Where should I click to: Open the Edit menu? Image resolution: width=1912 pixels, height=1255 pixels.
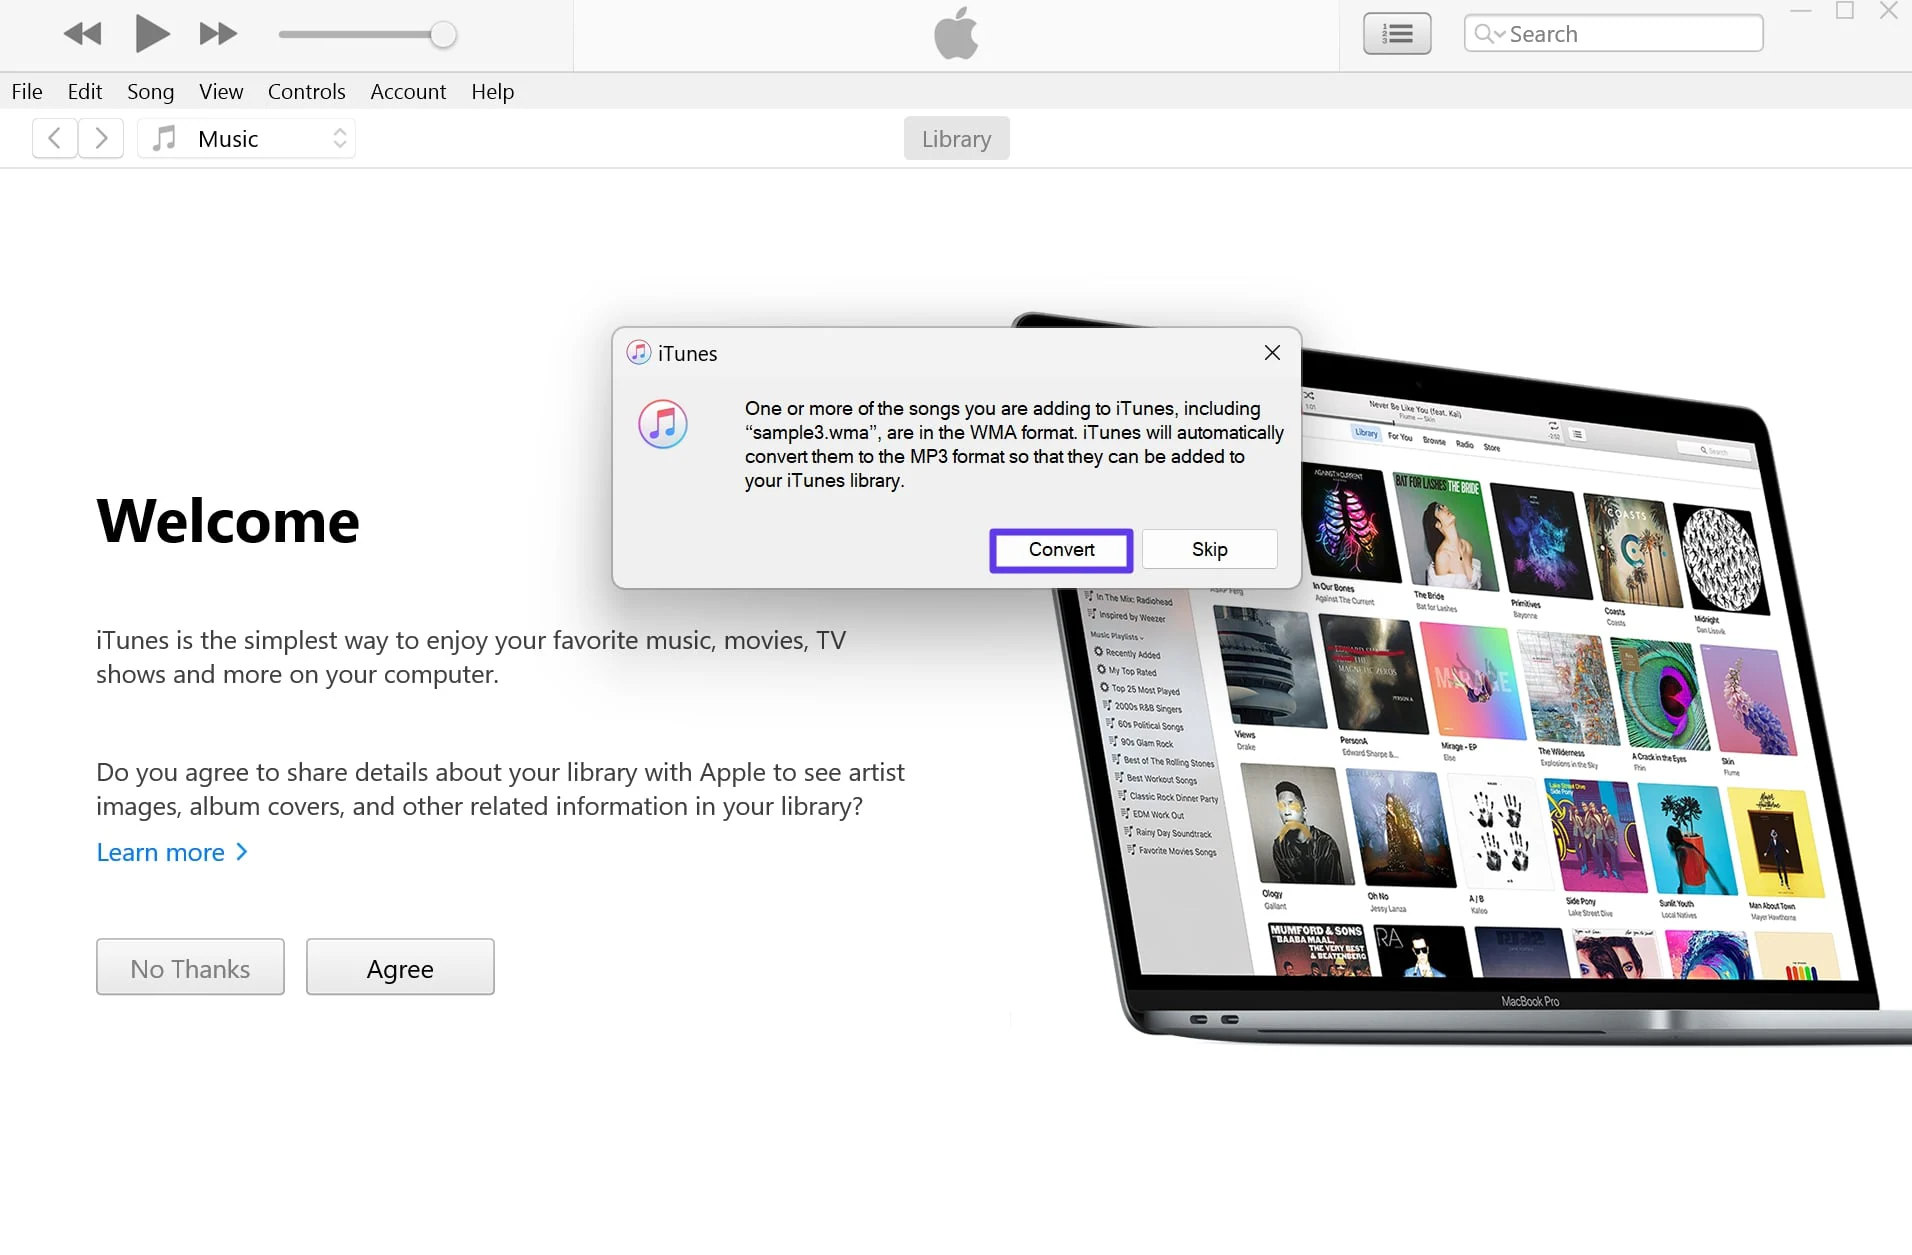point(85,91)
